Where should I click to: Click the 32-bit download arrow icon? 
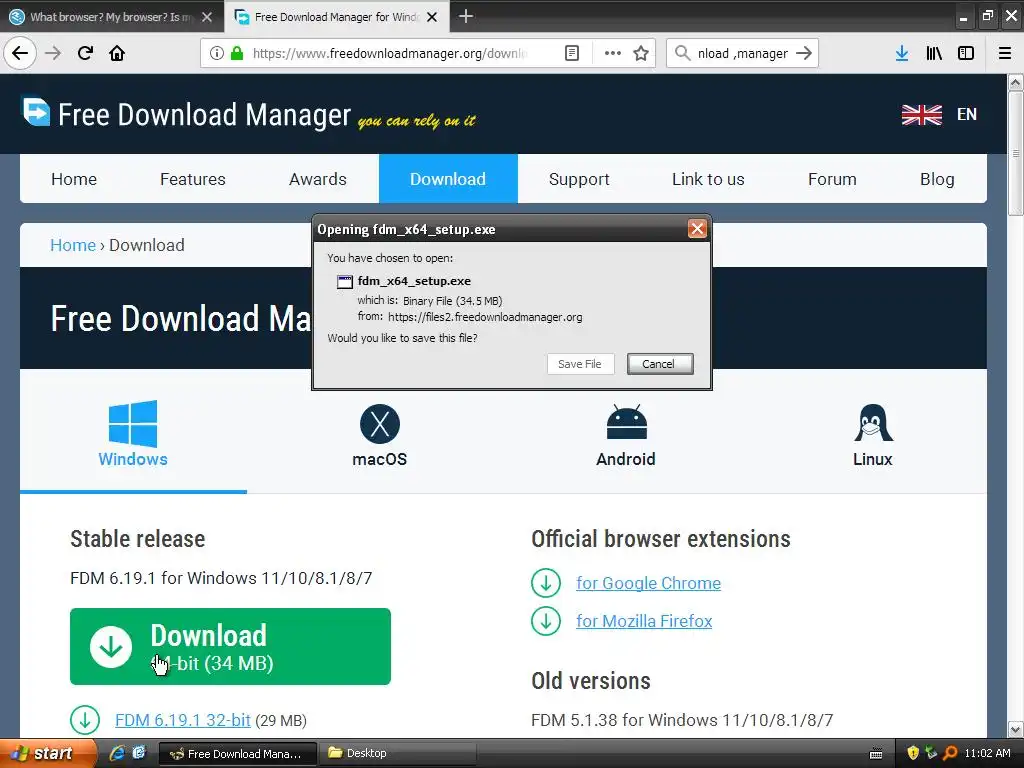[85, 720]
